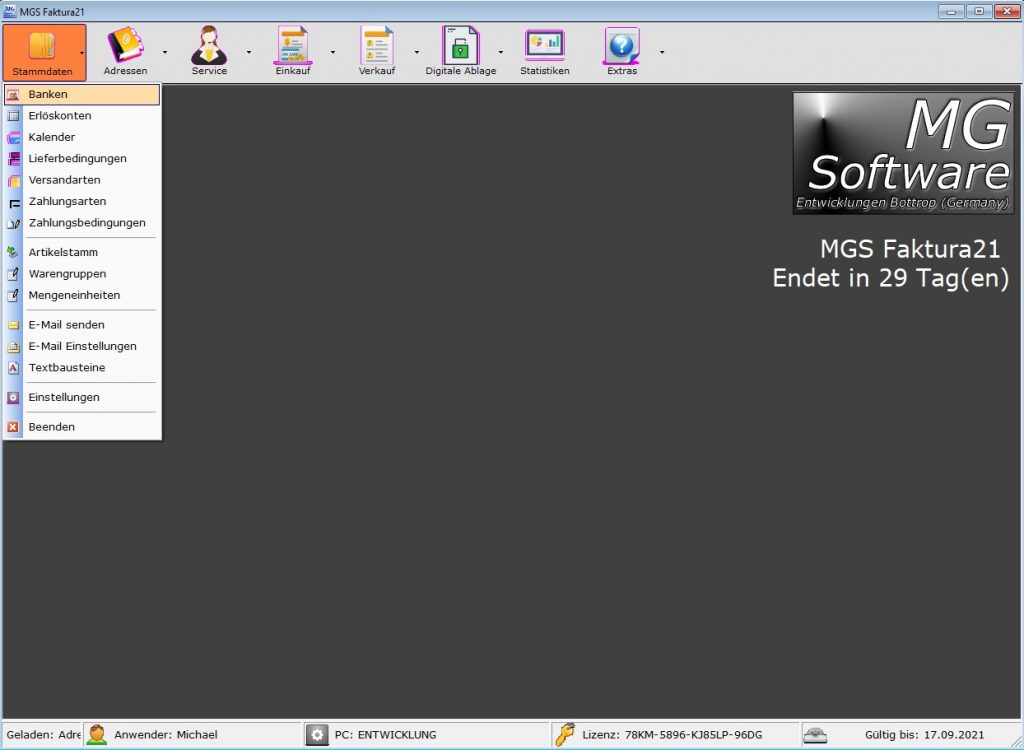
Task: Click 'Endet in 29 Tag(en)' text
Action: [x=891, y=278]
